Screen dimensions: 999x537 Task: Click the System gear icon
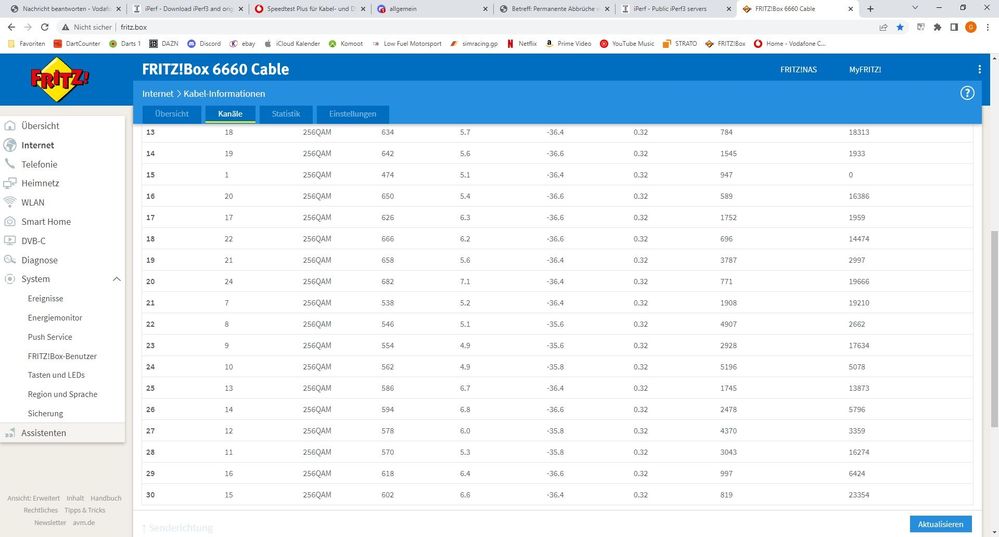10,279
